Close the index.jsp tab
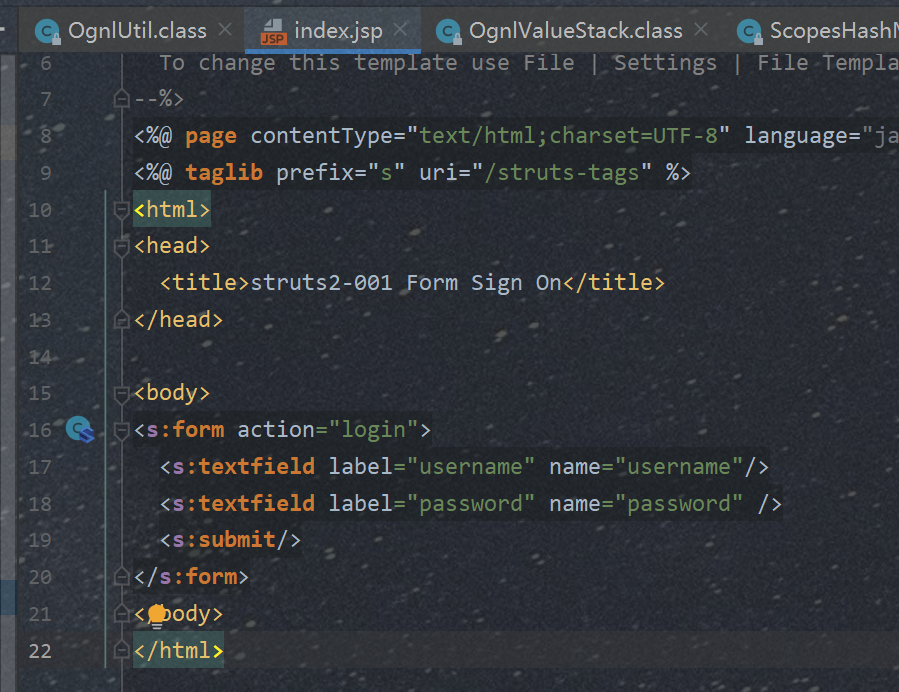899x692 pixels. tap(401, 30)
